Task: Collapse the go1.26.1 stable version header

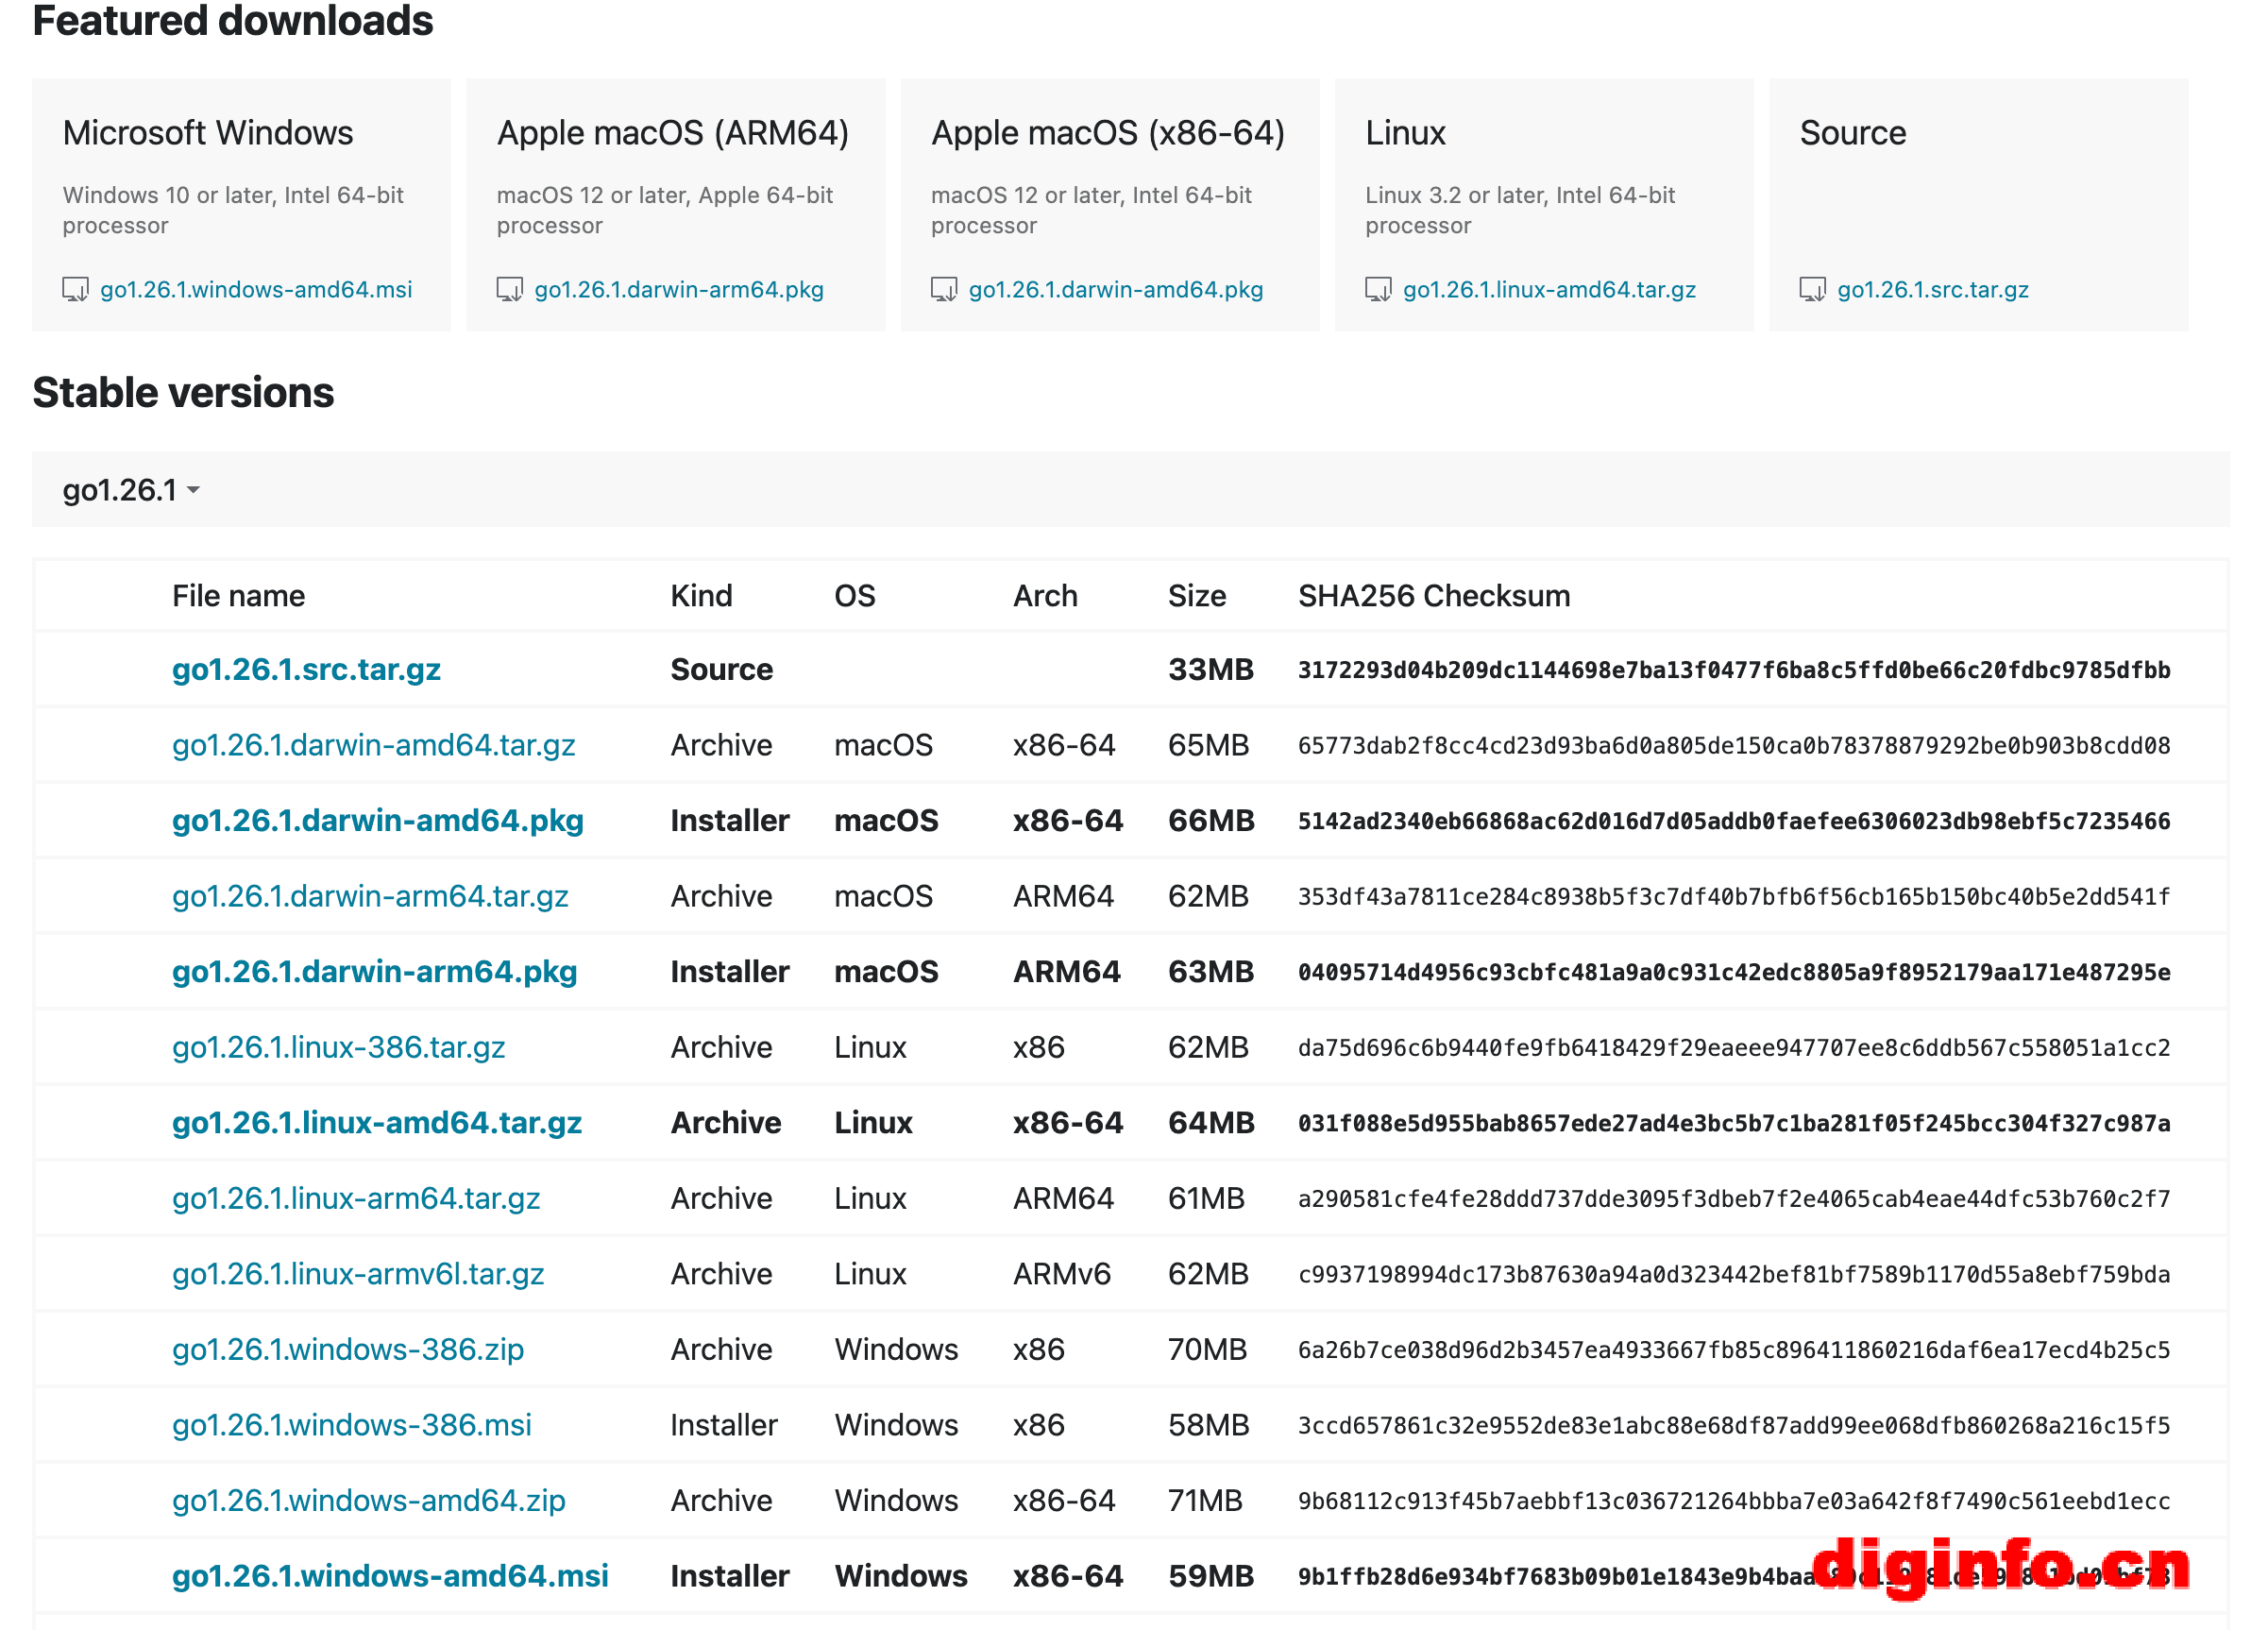Action: pyautogui.click(x=119, y=490)
